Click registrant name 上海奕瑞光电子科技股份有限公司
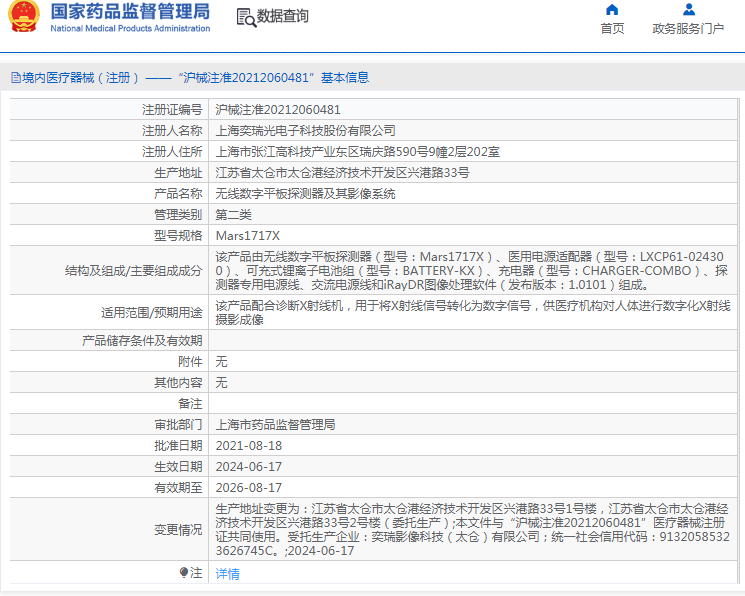745x596 pixels. pyautogui.click(x=306, y=131)
